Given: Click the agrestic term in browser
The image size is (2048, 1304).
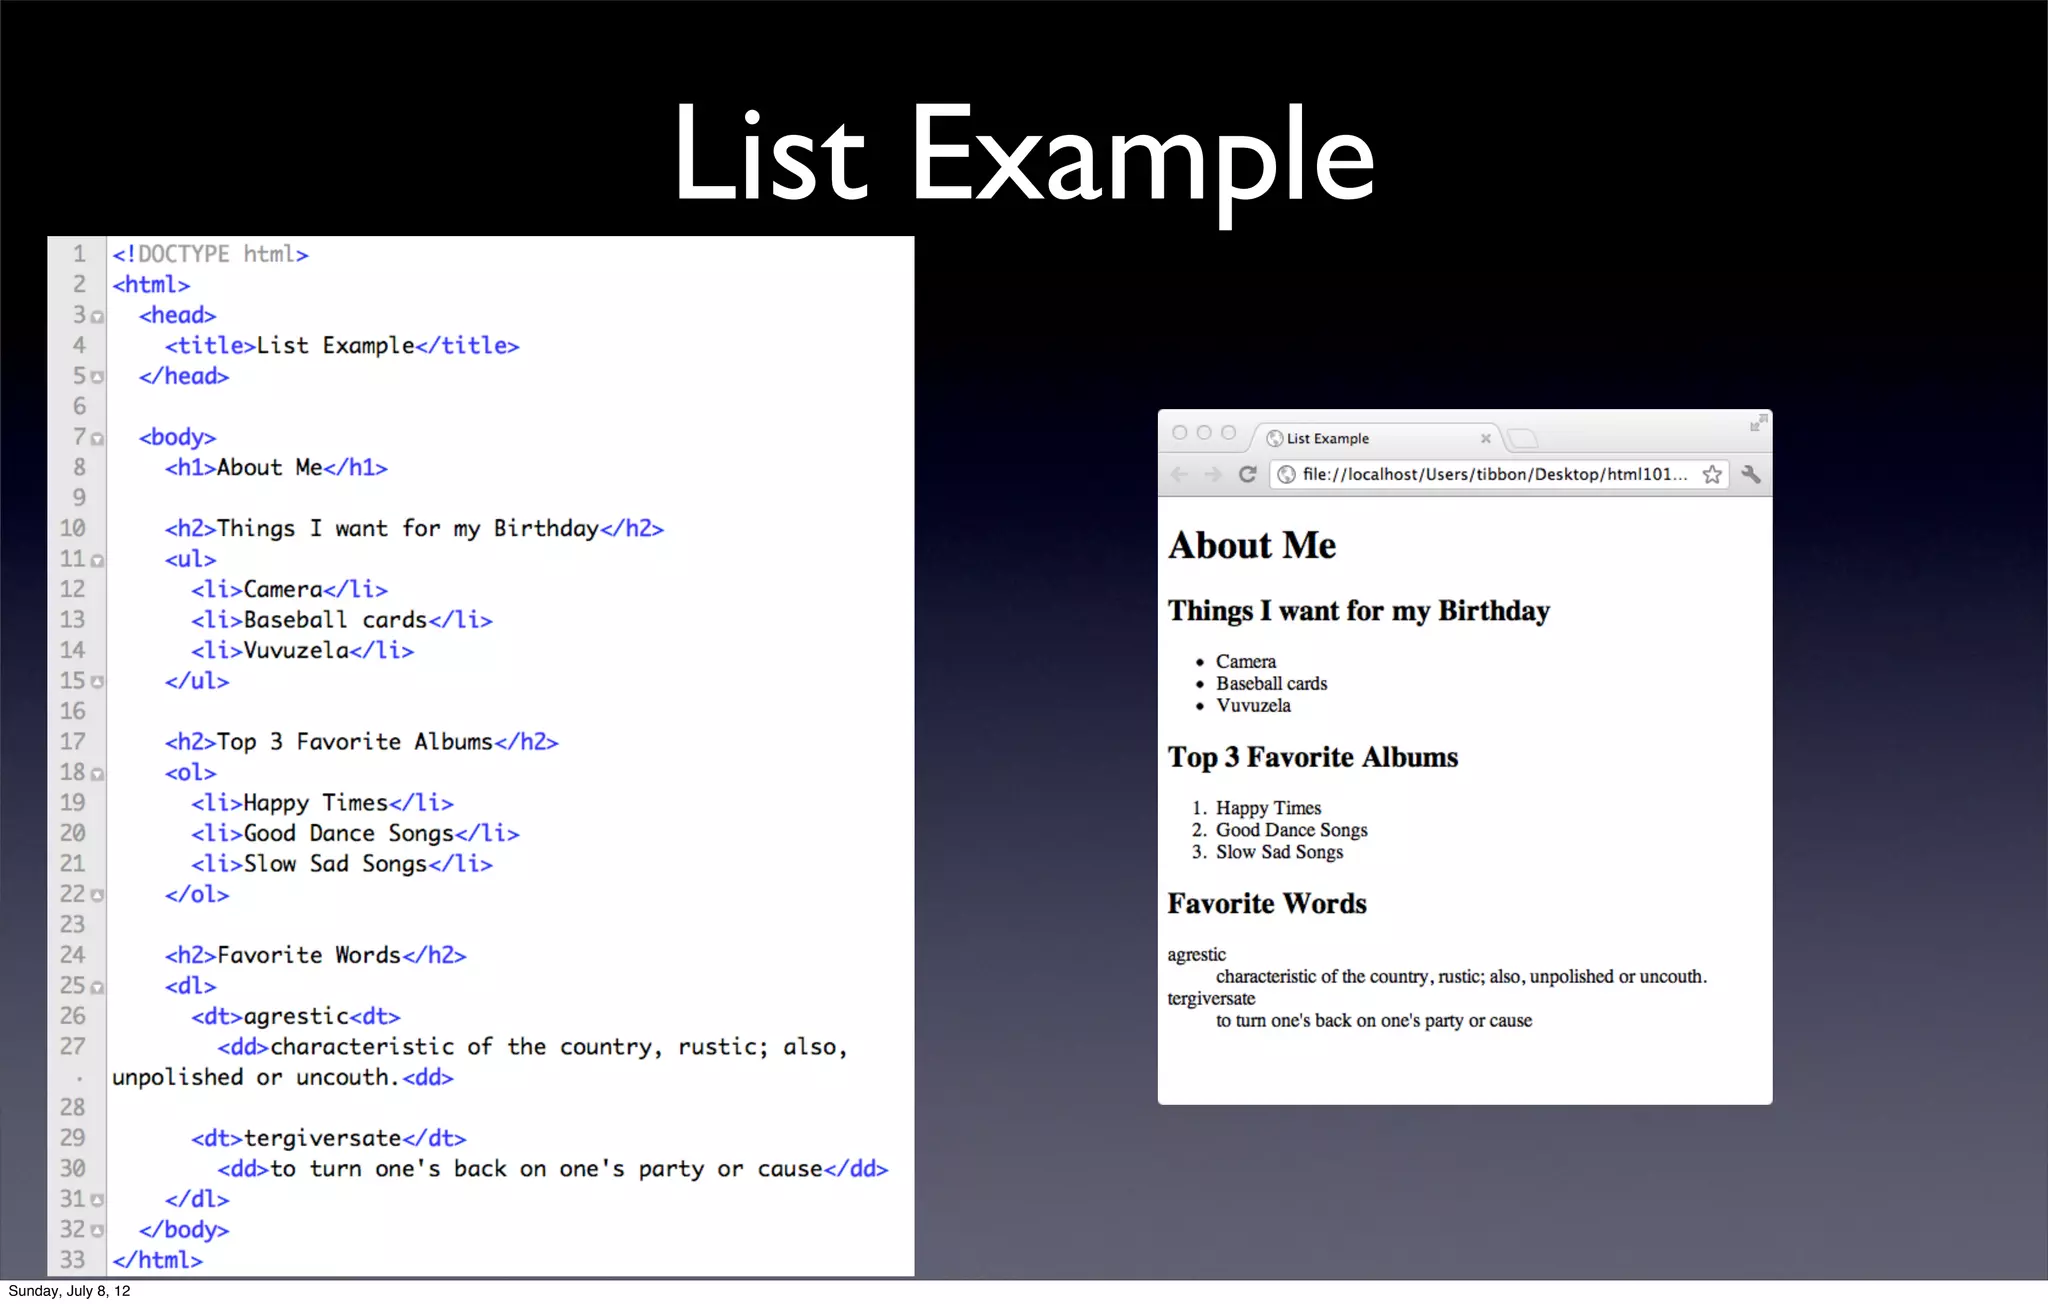Looking at the screenshot, I should click(1196, 955).
